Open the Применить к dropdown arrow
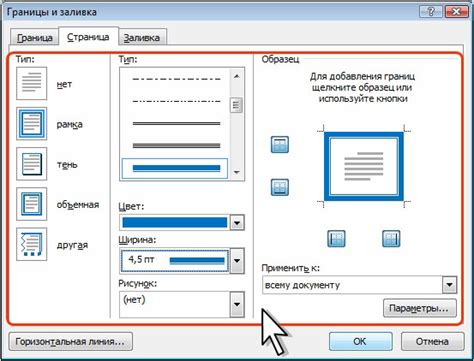The width and height of the screenshot is (474, 361). point(449,285)
